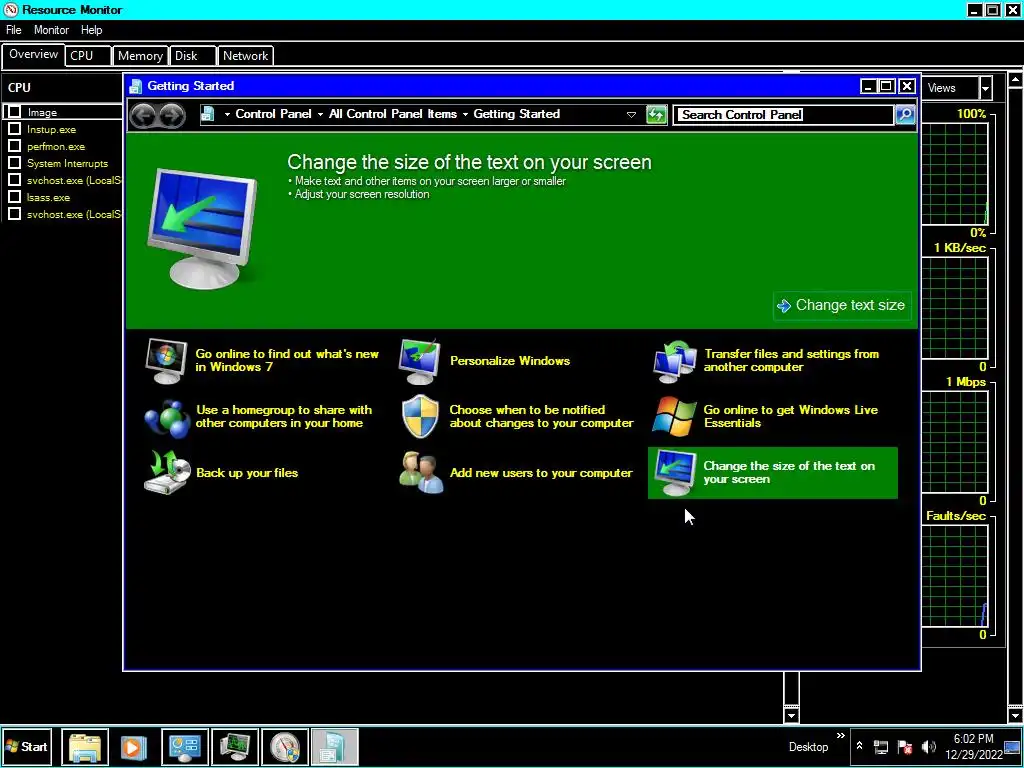Click the homegroup spheres icon
Screen dimensions: 1024x768
(167, 418)
